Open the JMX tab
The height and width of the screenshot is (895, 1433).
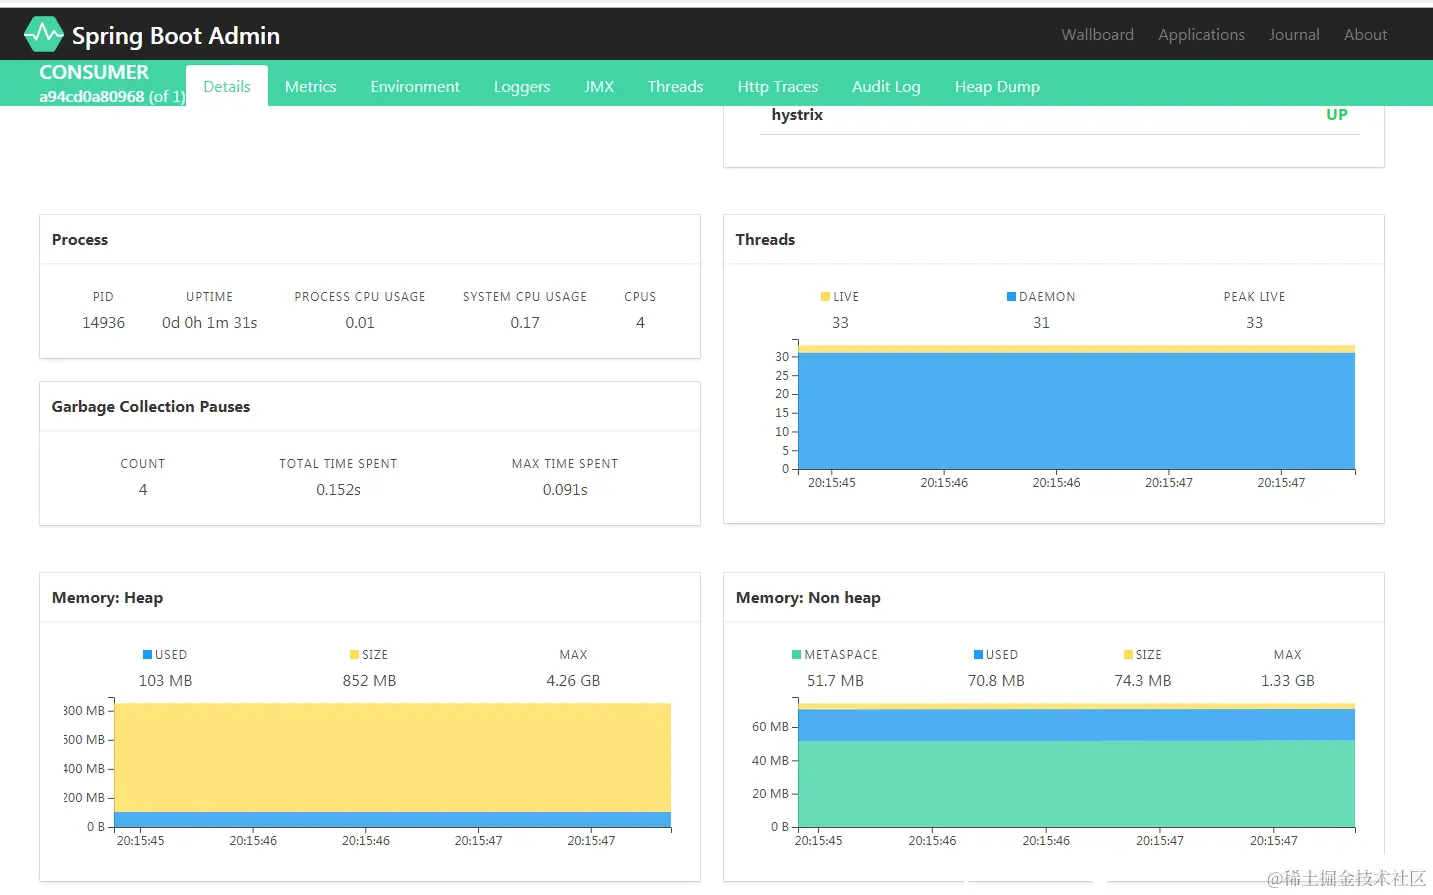click(599, 86)
